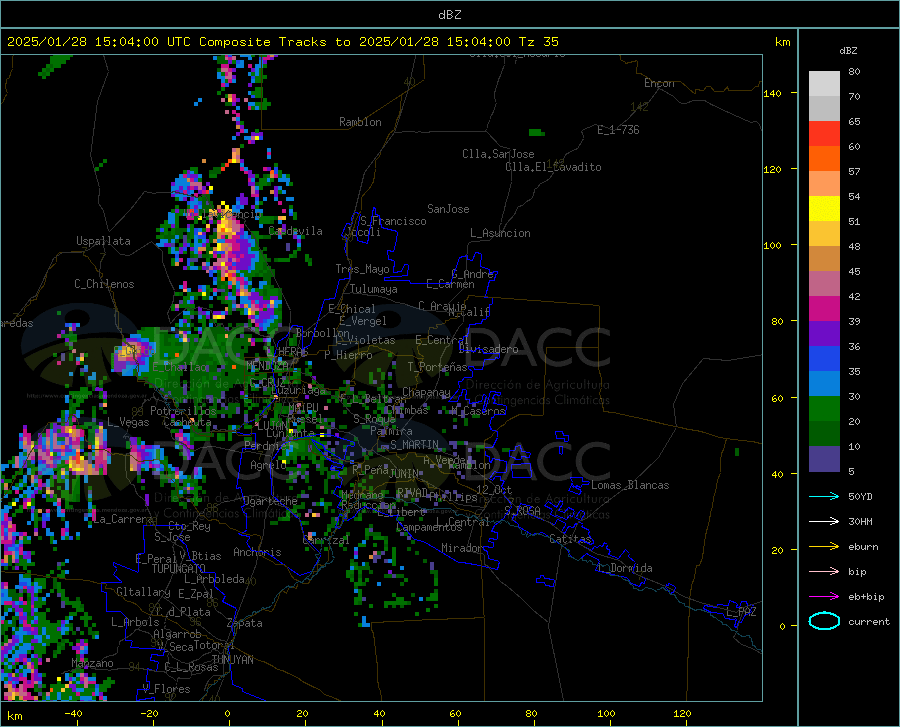Click the 'L_Asuncion' map label

click(x=500, y=233)
